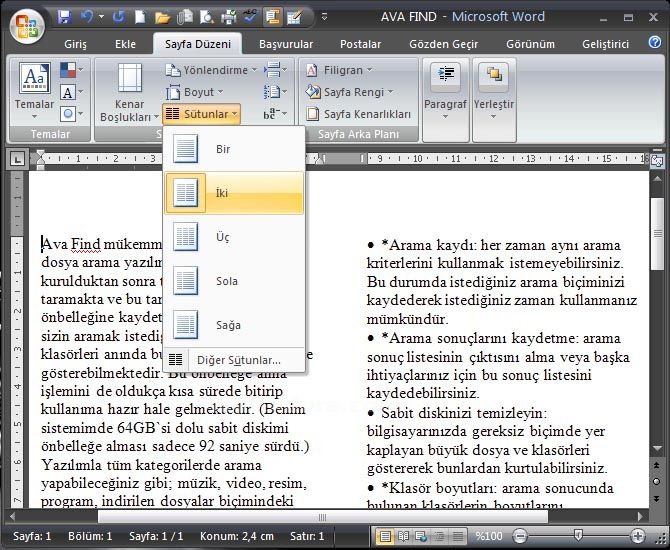Switch to Full Screen Reading view
This screenshot has height=550, width=670.
[x=403, y=535]
